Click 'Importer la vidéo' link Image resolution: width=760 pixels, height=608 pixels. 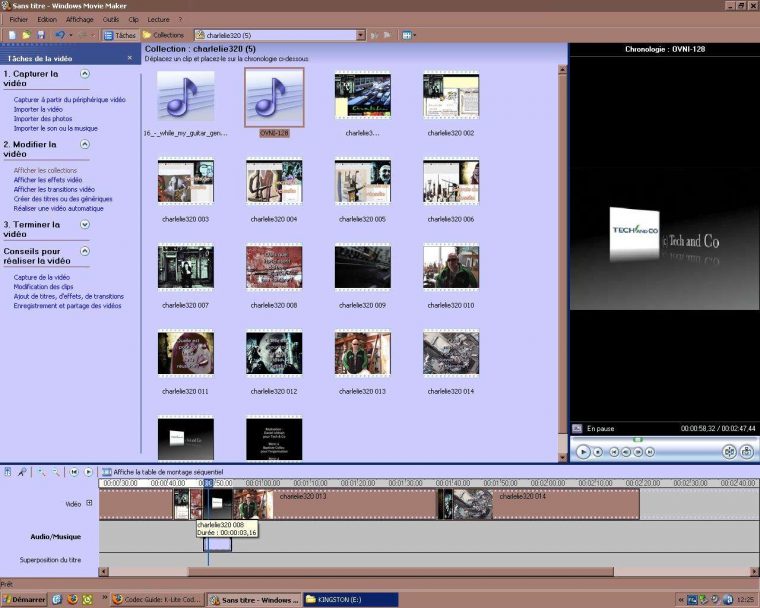tap(39, 109)
